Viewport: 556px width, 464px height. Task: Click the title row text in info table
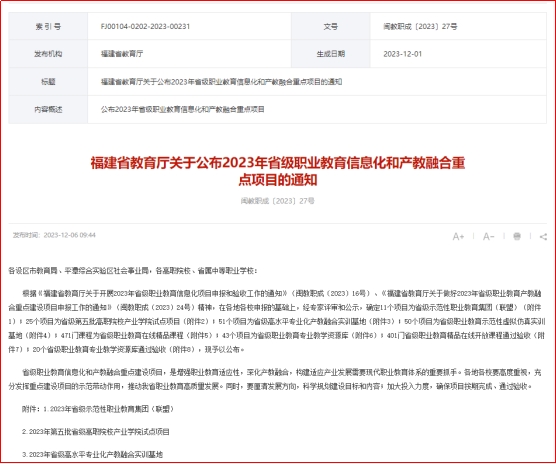[221, 82]
